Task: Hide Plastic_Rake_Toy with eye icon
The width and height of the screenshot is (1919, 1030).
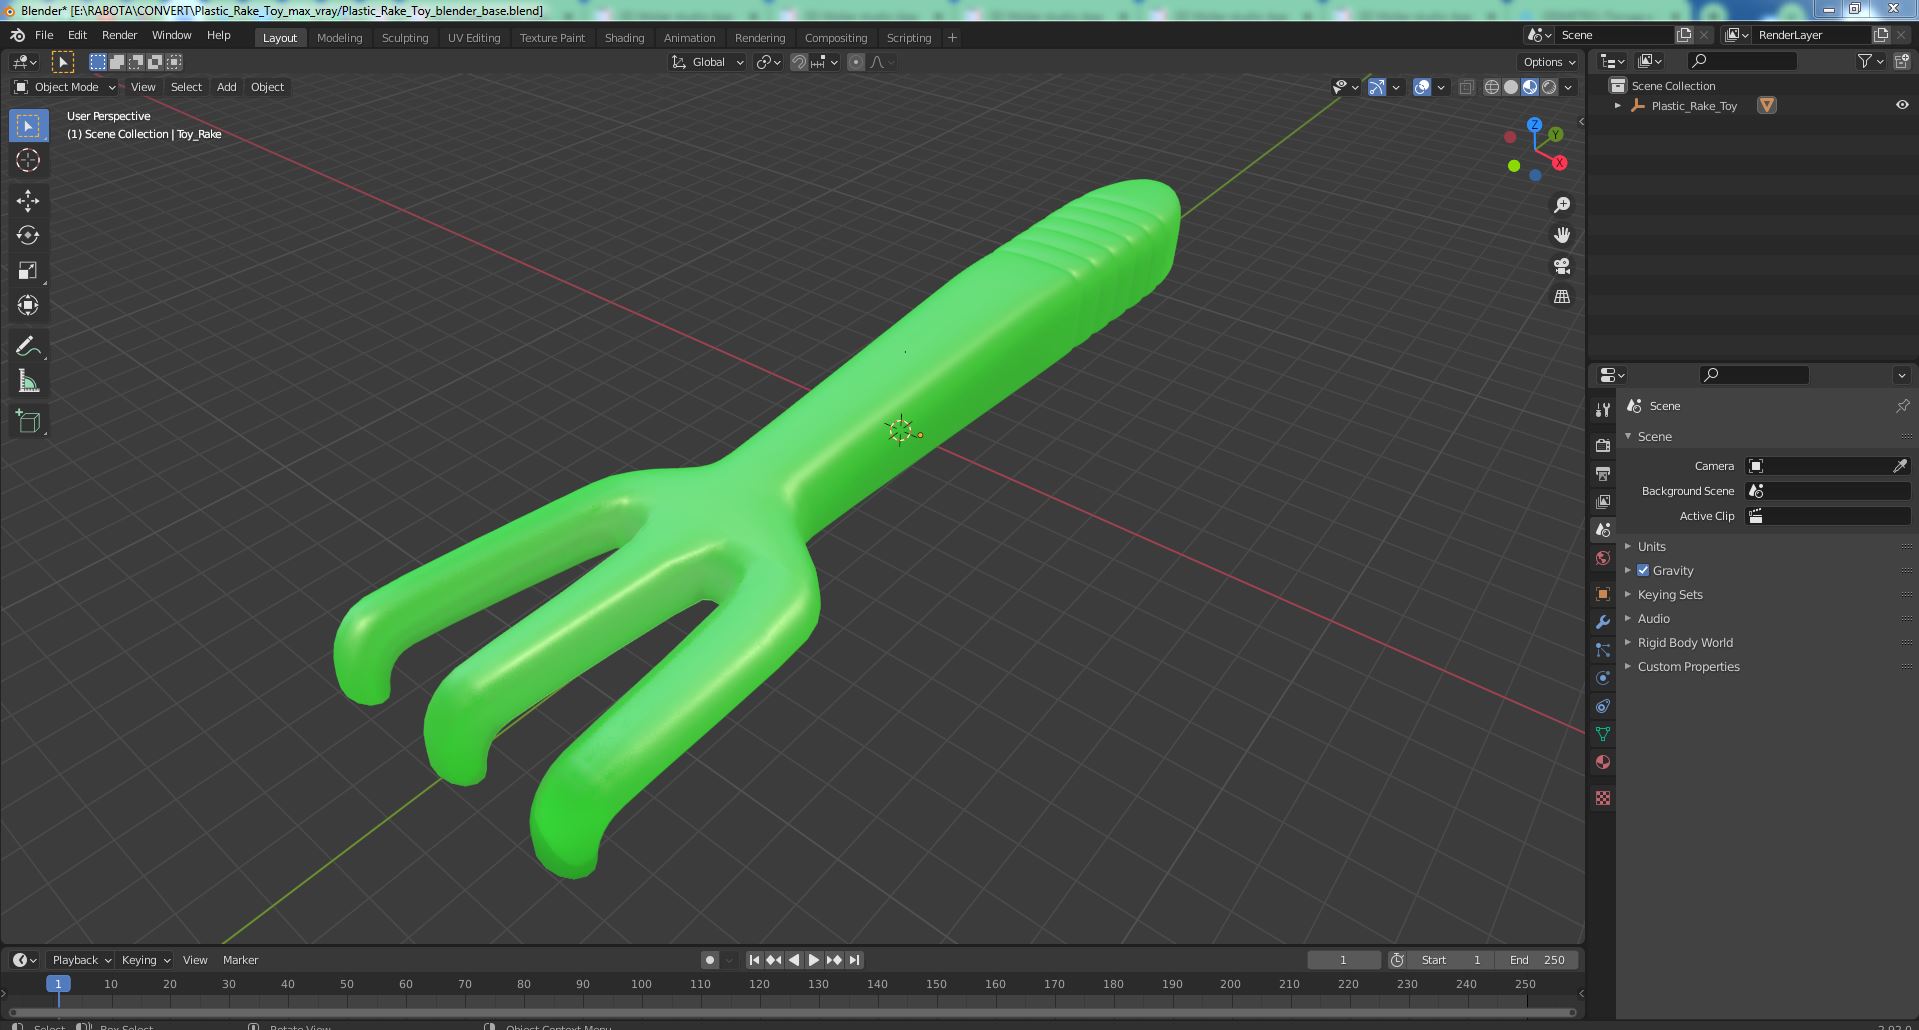Action: (1902, 105)
